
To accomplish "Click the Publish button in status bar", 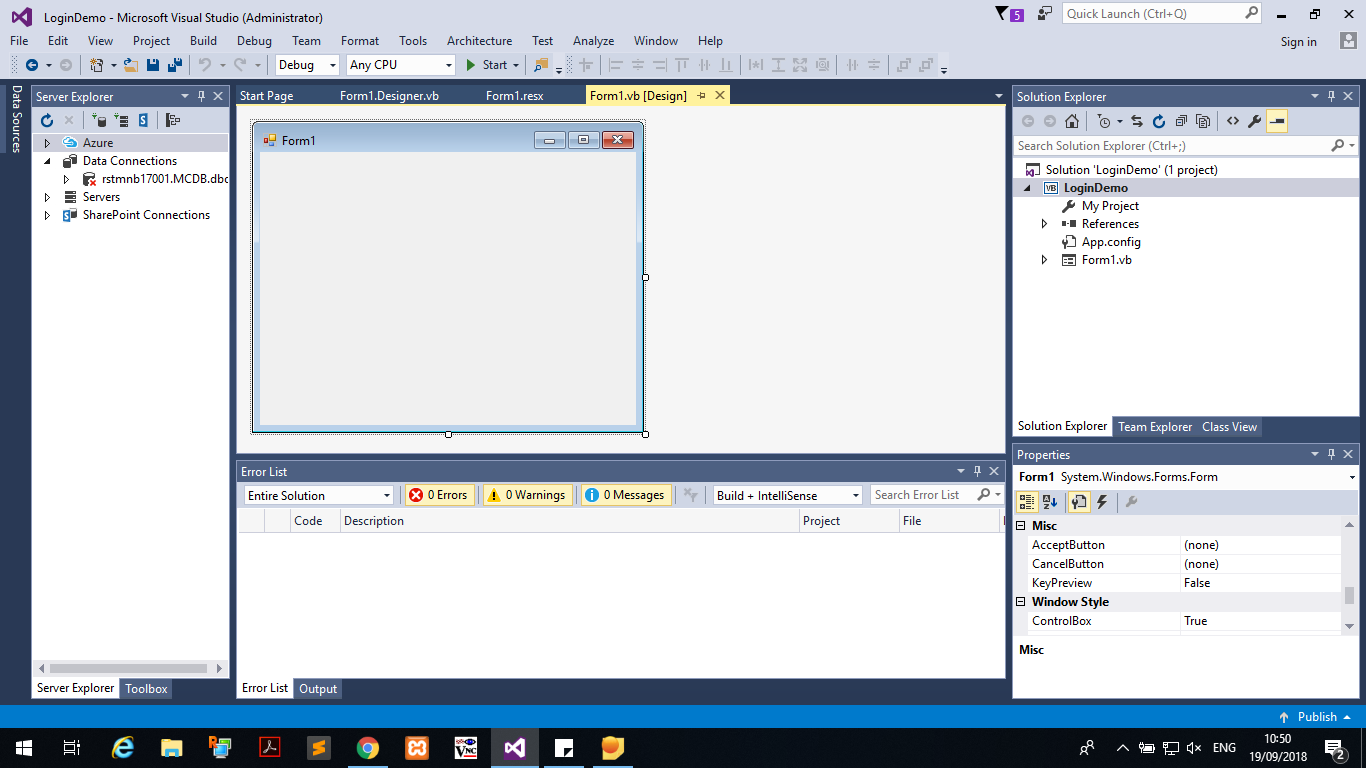I will tap(1314, 717).
